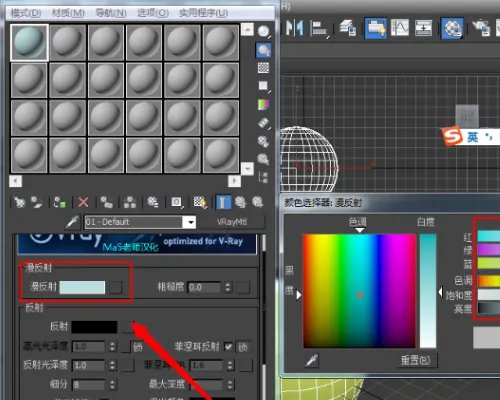Pick color with the color selector eyedropper
500x400 pixels.
click(312, 360)
